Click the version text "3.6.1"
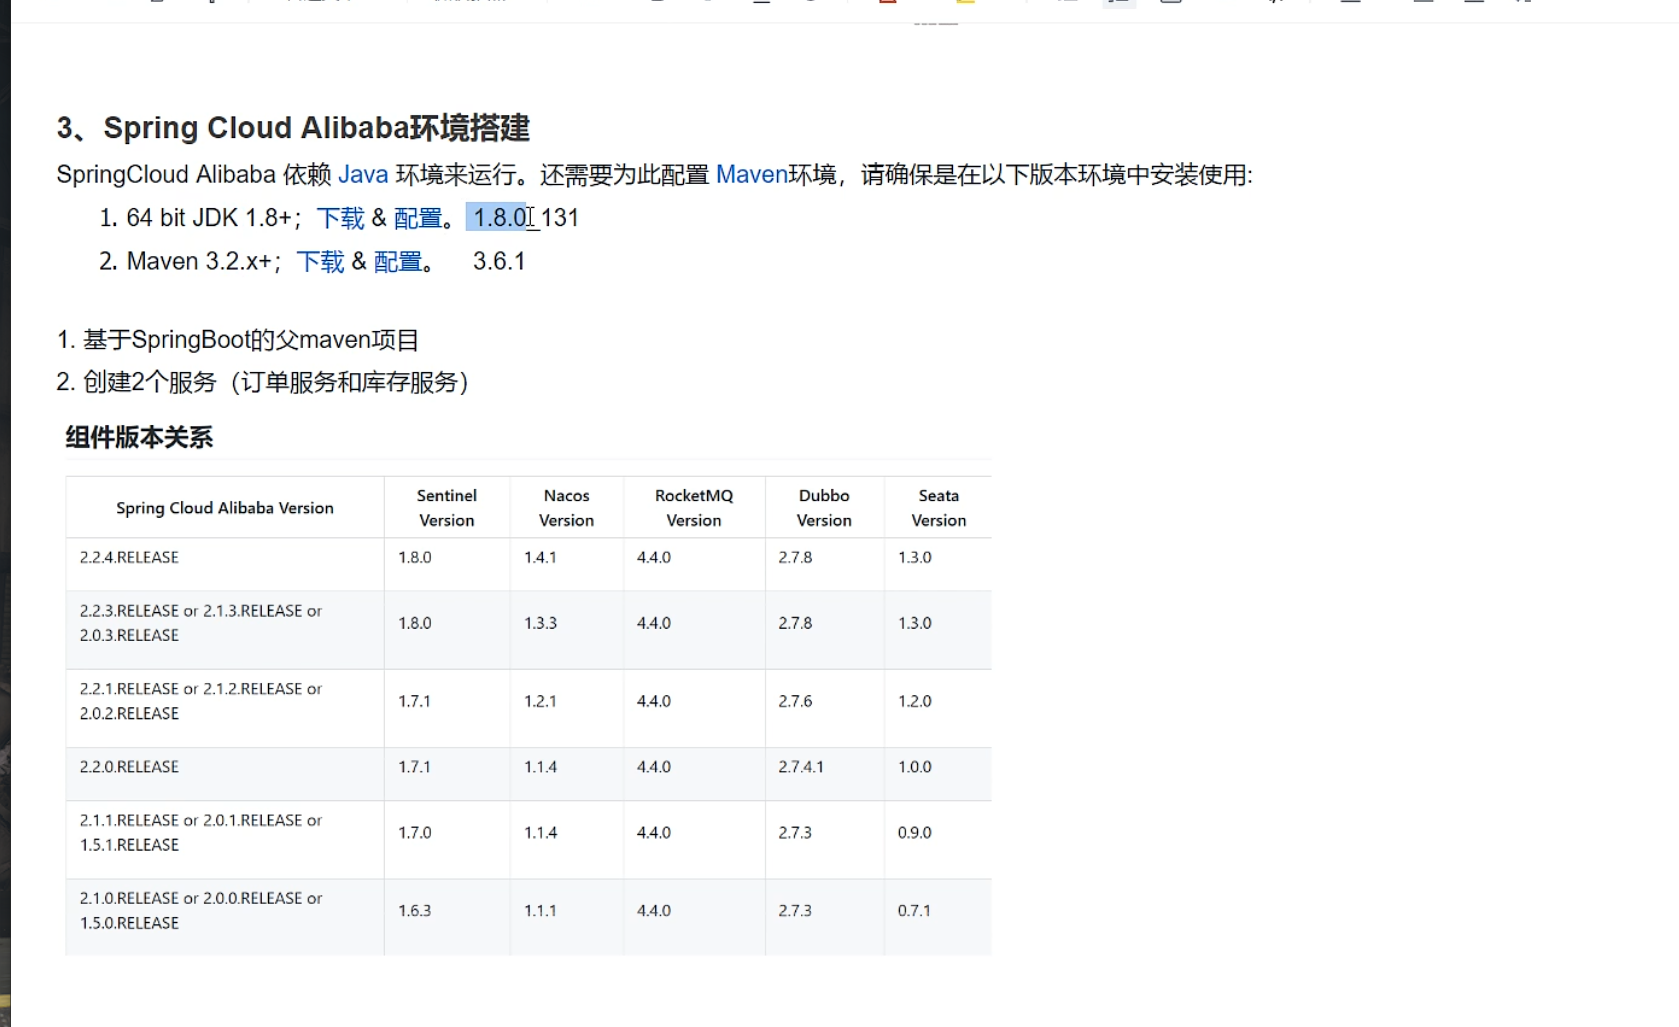The image size is (1679, 1027). 499,262
